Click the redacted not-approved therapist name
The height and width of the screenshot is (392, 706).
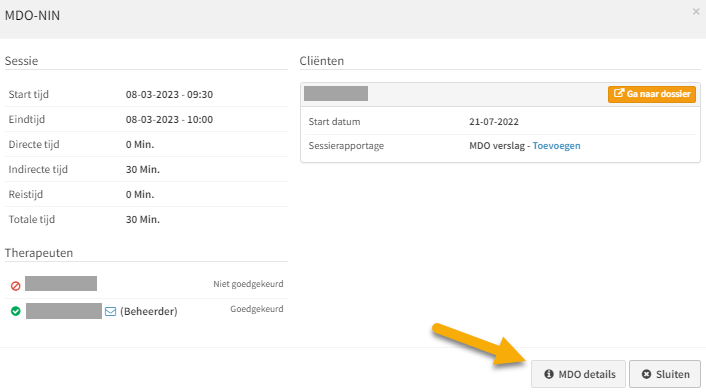[61, 284]
